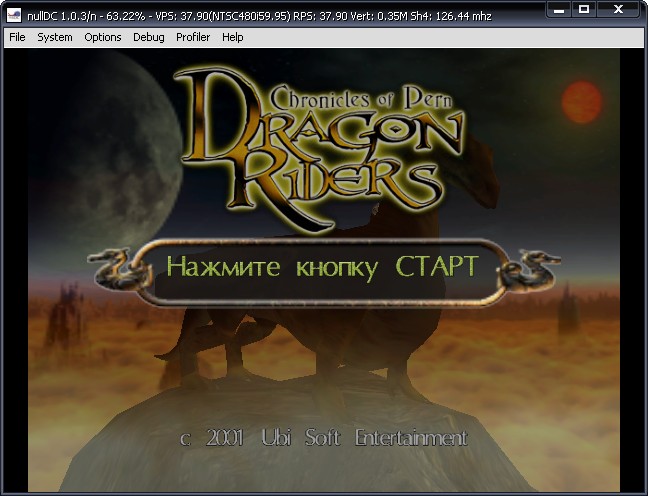
Task: Click the left dragon ornament icon
Action: click(120, 269)
